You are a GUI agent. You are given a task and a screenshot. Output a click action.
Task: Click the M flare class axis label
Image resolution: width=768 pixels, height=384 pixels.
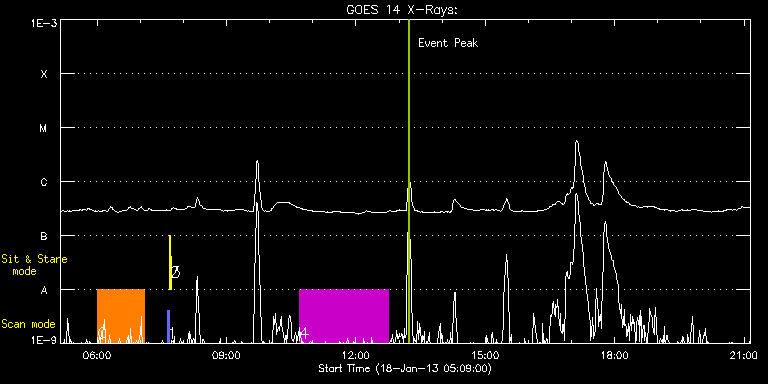pos(44,128)
